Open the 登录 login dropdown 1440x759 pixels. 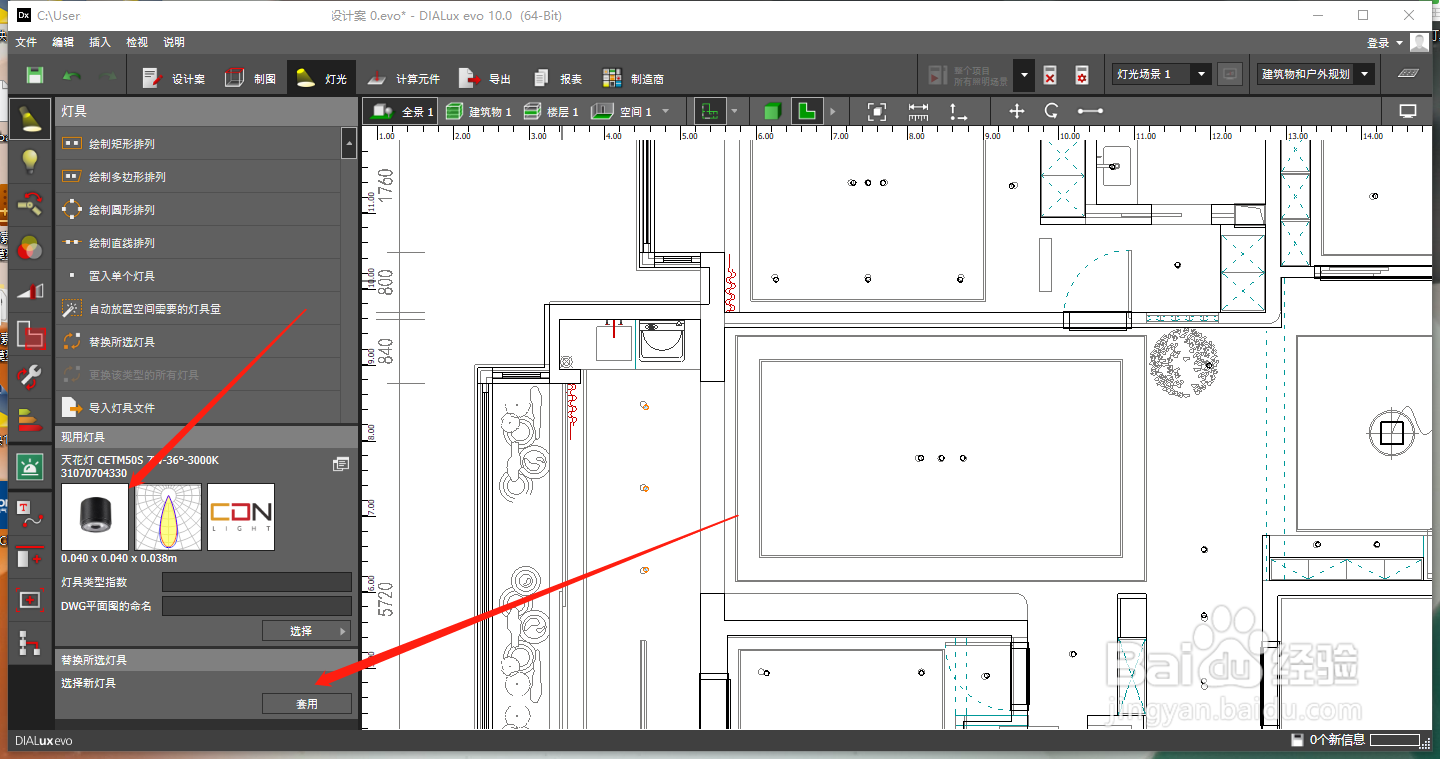click(1384, 43)
